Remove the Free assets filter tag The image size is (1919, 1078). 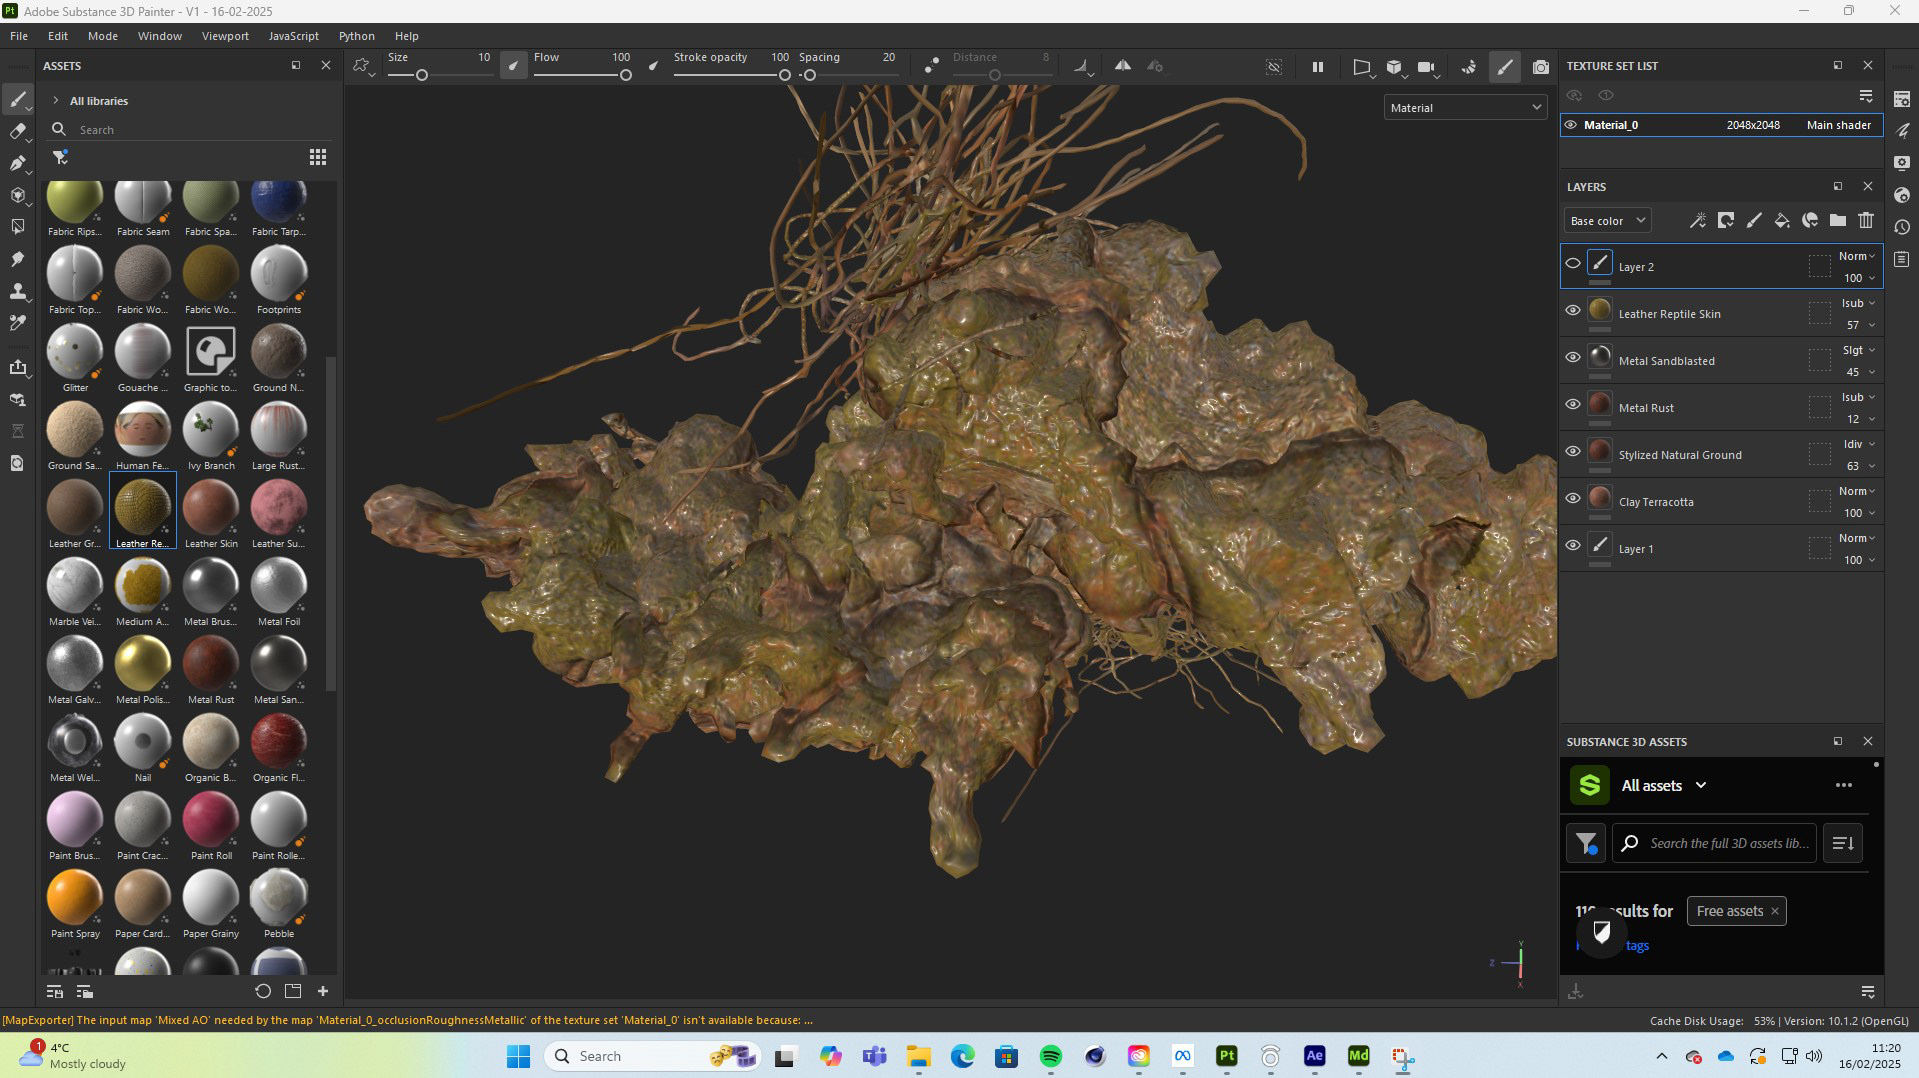click(x=1774, y=911)
